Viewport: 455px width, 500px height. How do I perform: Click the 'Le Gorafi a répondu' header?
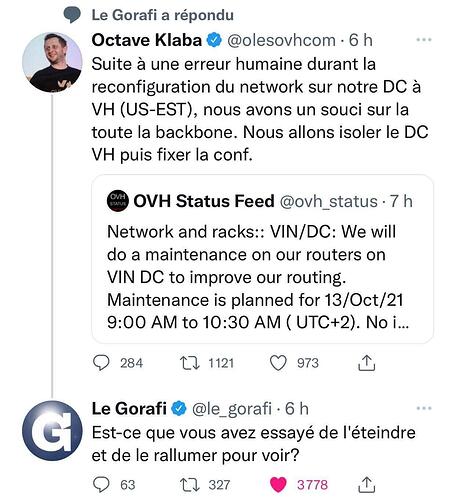[163, 15]
